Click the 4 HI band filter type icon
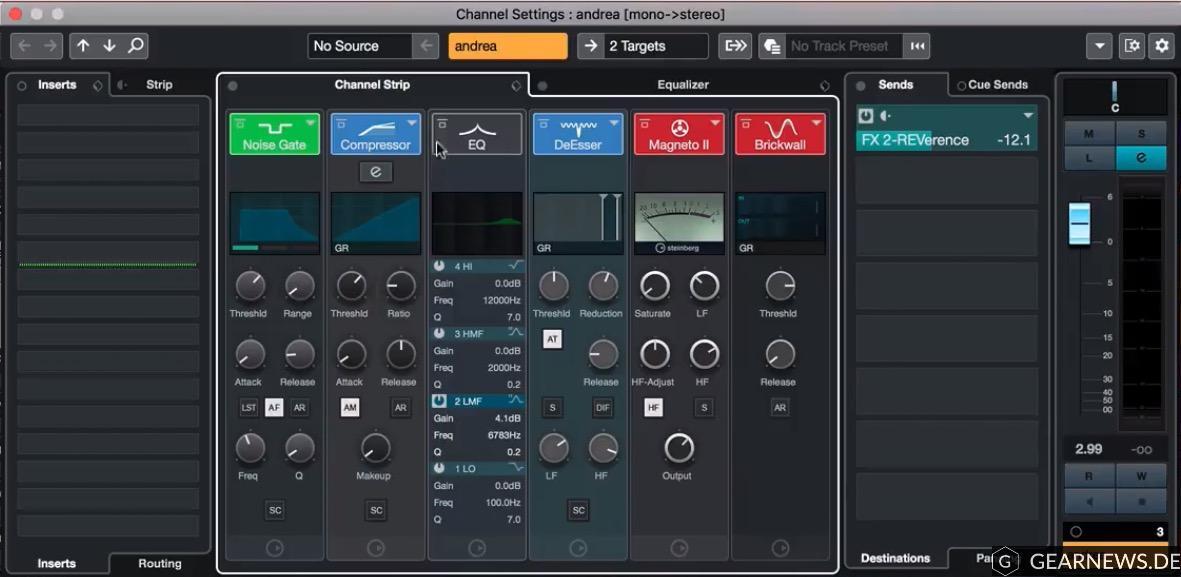This screenshot has width=1181, height=577. pyautogui.click(x=516, y=266)
